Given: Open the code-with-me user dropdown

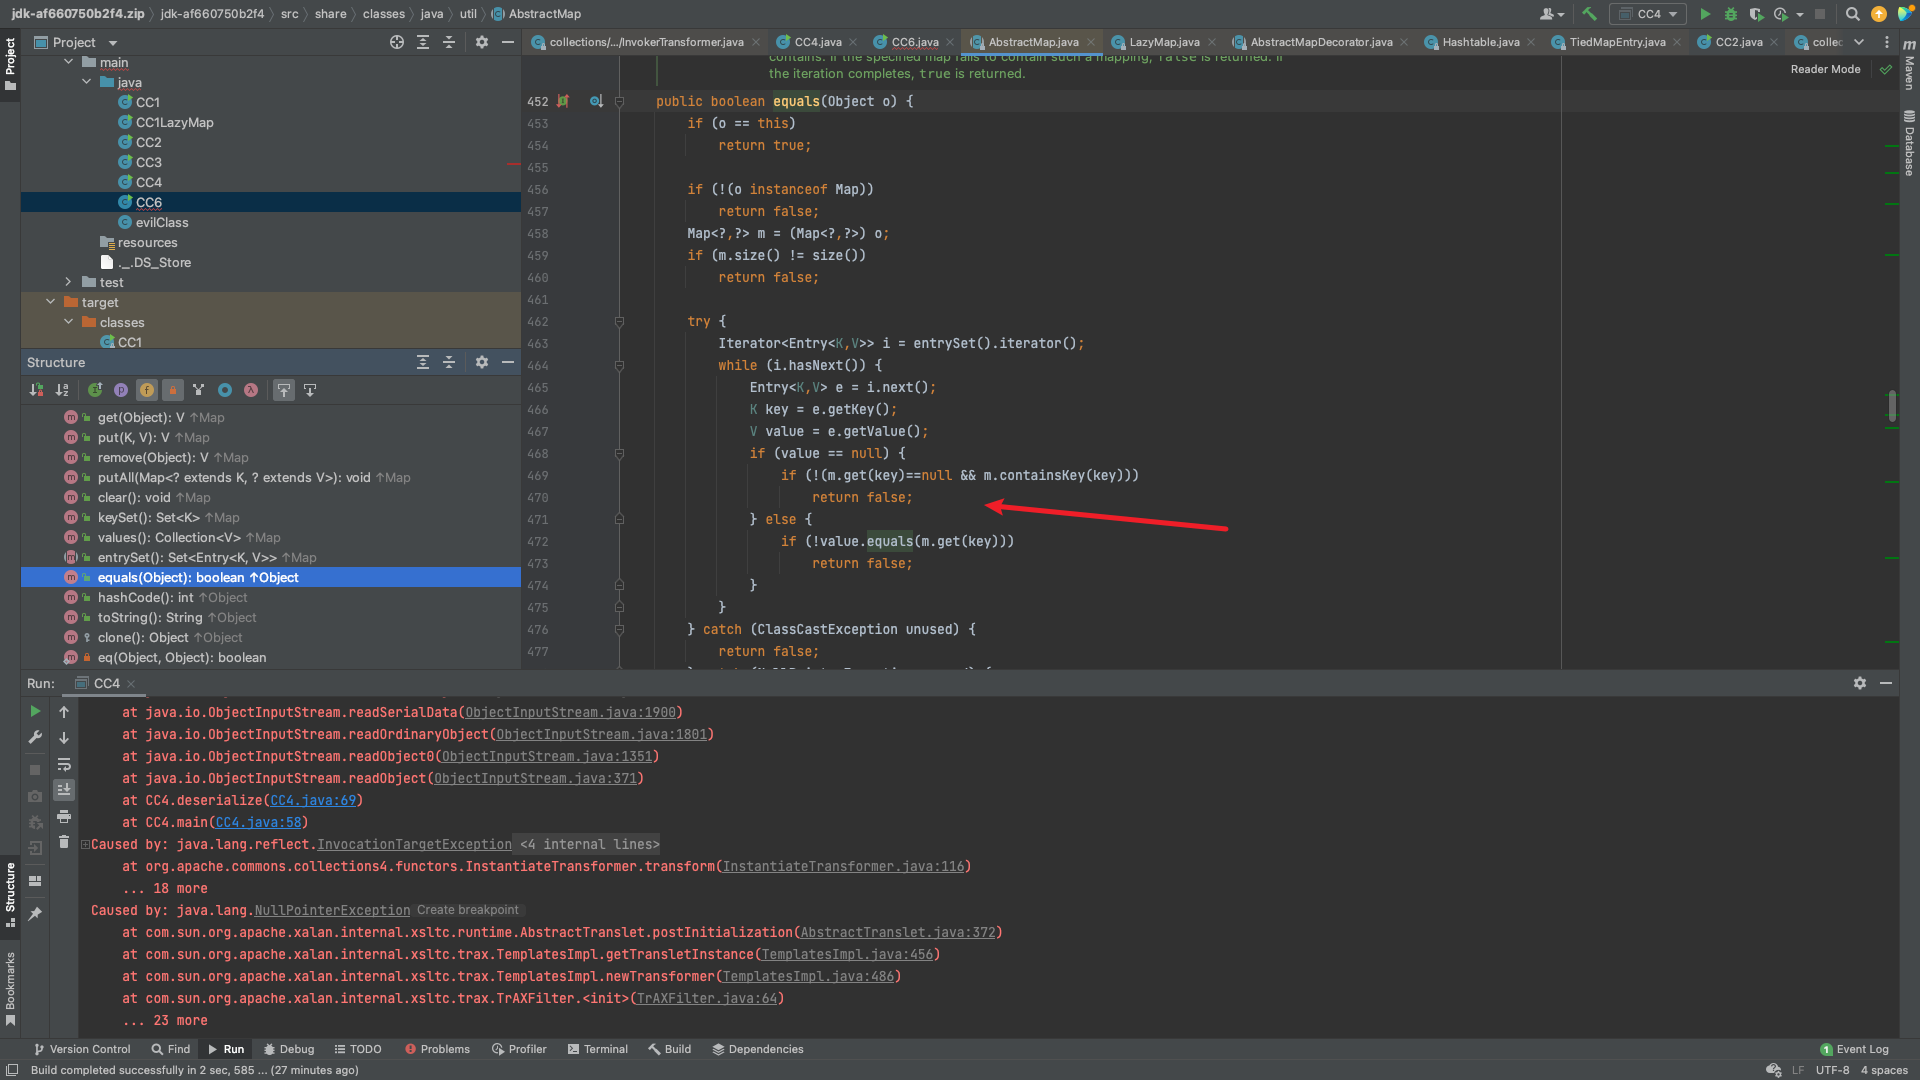Looking at the screenshot, I should 1552,14.
